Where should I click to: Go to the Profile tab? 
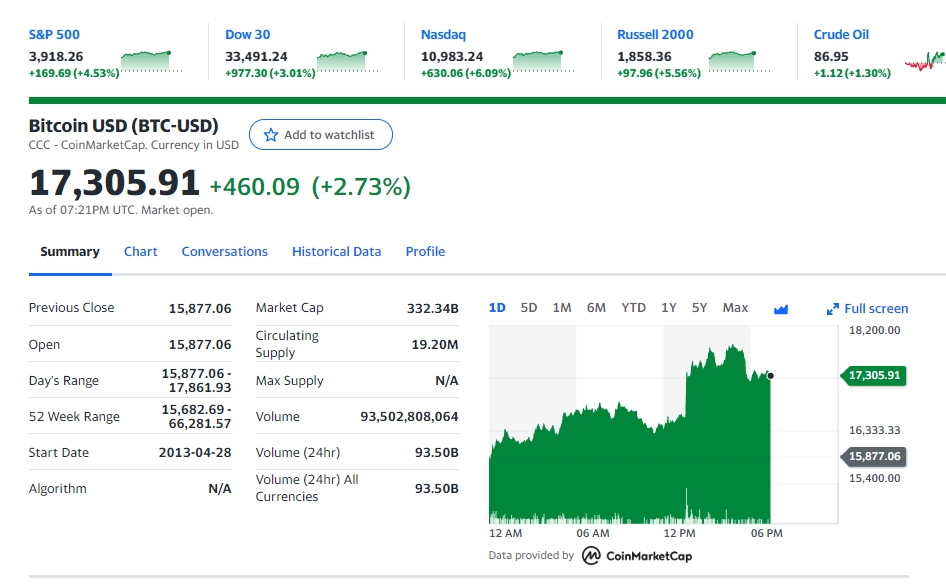(x=425, y=252)
